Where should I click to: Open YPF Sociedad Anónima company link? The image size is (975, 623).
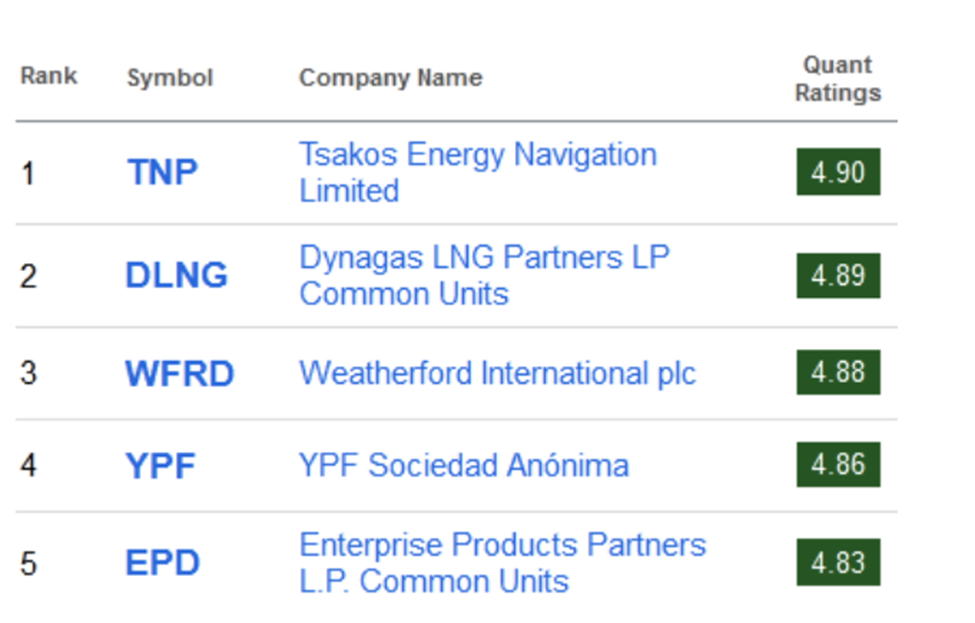(x=464, y=466)
